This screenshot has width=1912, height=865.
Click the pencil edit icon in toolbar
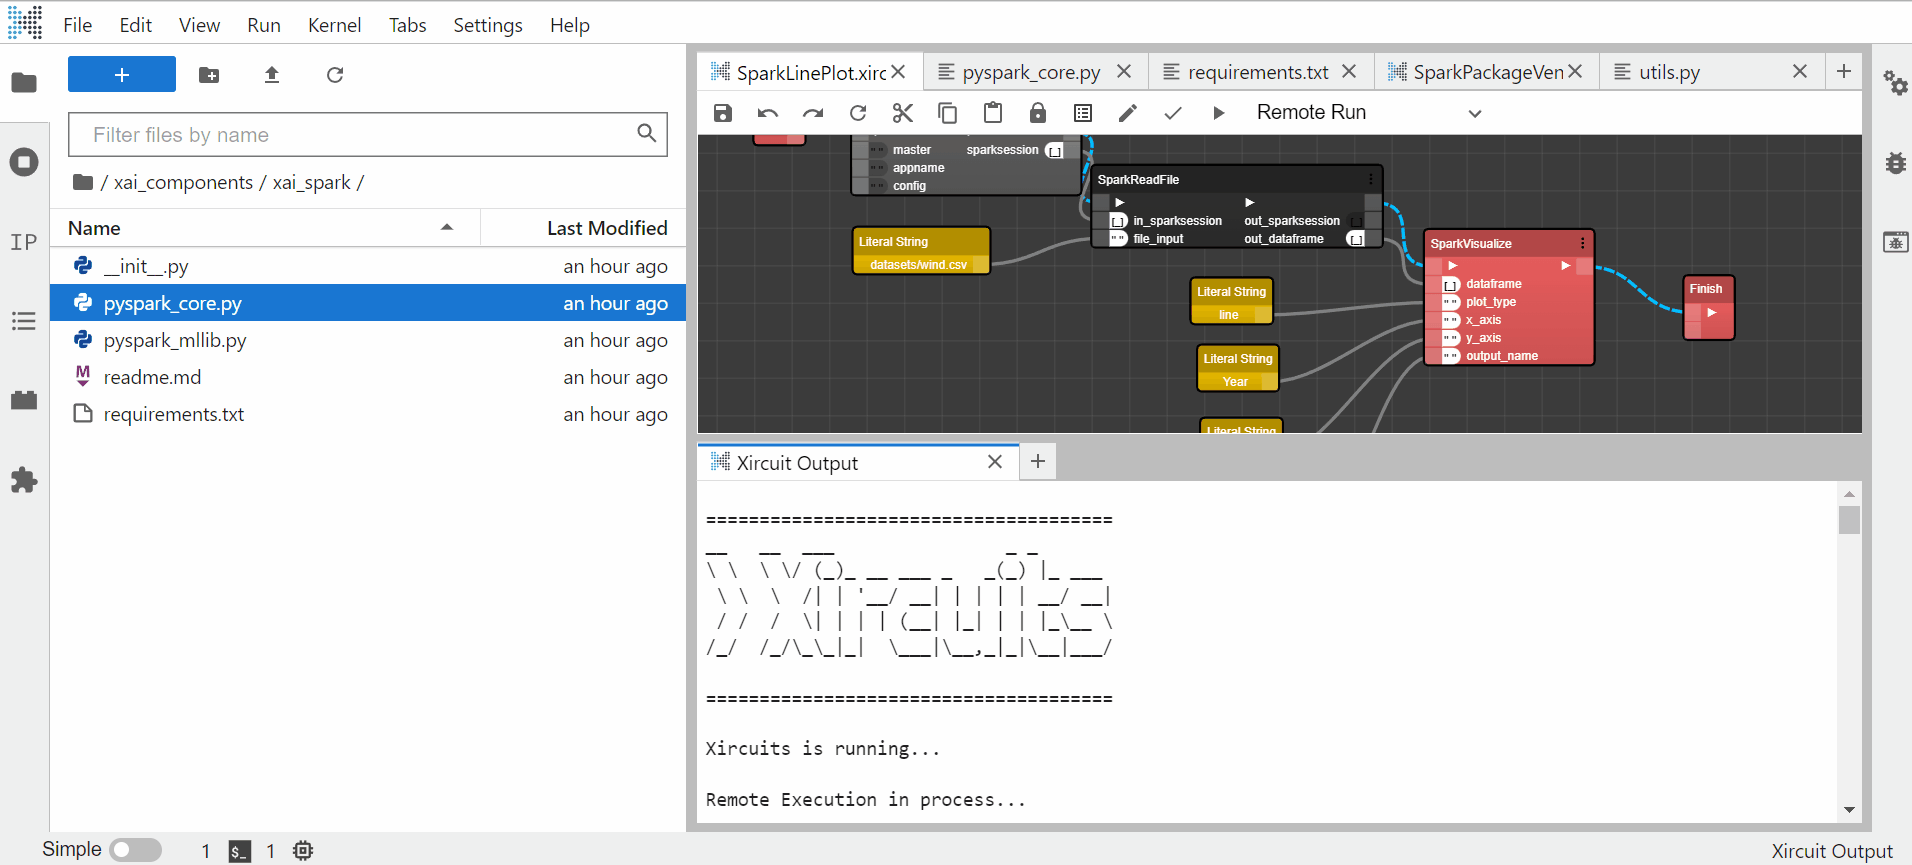tap(1128, 113)
